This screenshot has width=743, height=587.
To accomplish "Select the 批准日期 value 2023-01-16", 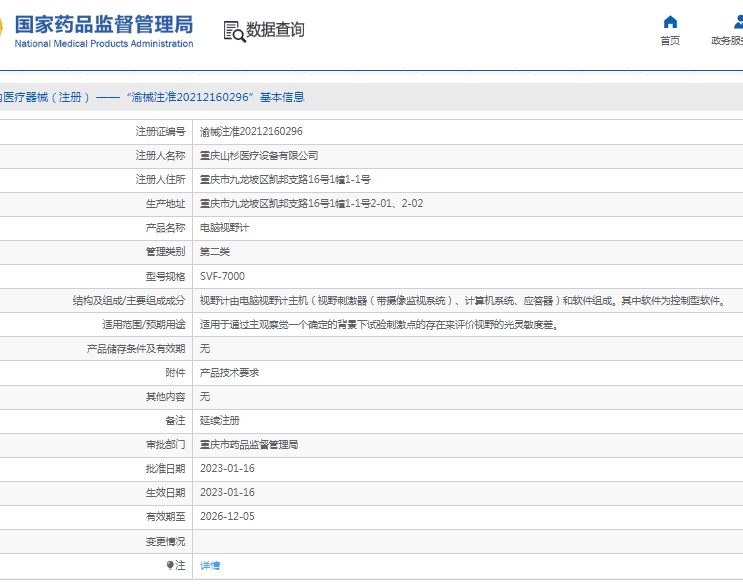I will click(227, 468).
